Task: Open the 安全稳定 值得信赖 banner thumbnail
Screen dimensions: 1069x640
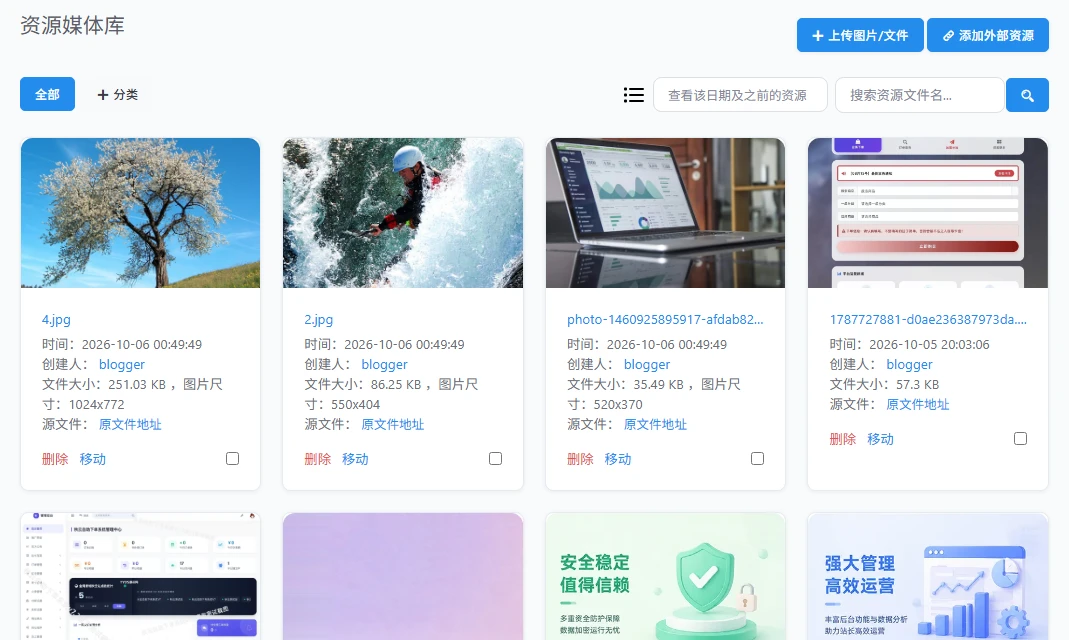Action: pos(665,577)
